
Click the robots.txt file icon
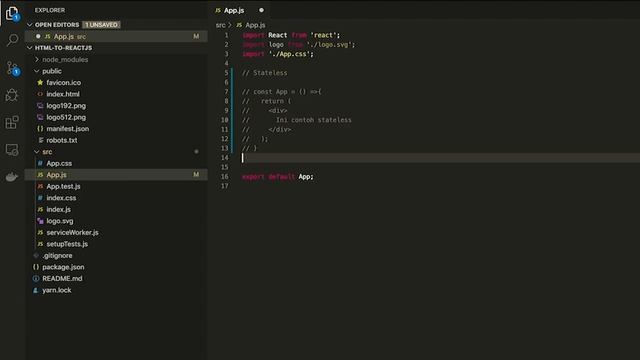(x=40, y=140)
